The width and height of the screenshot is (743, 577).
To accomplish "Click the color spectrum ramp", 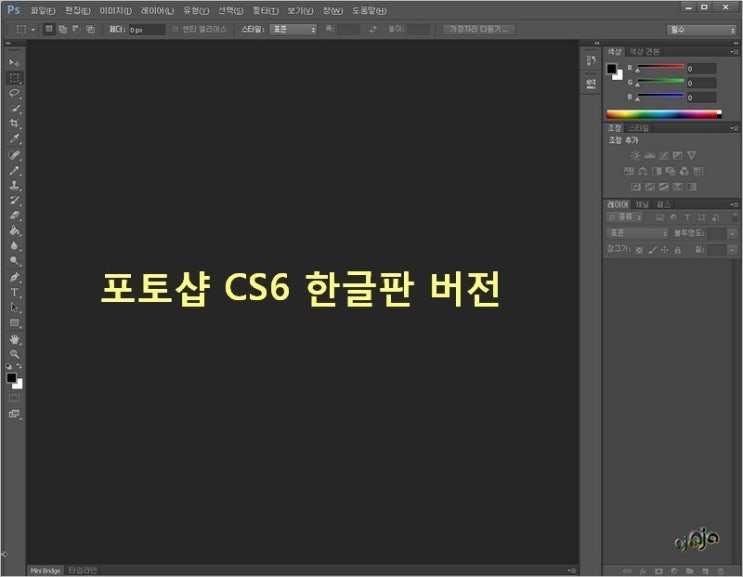I will (x=664, y=114).
